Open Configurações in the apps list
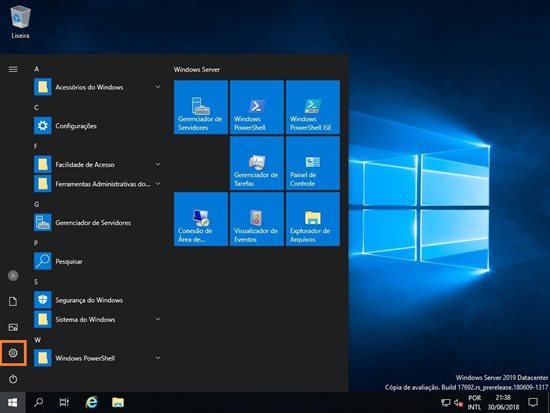 [x=98, y=126]
